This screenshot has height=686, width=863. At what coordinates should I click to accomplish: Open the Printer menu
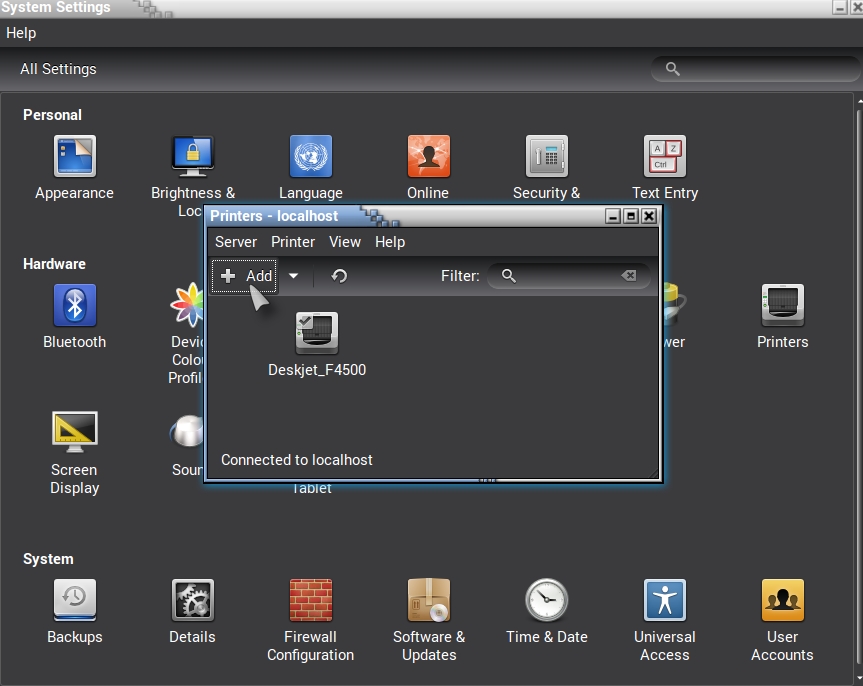pos(293,242)
